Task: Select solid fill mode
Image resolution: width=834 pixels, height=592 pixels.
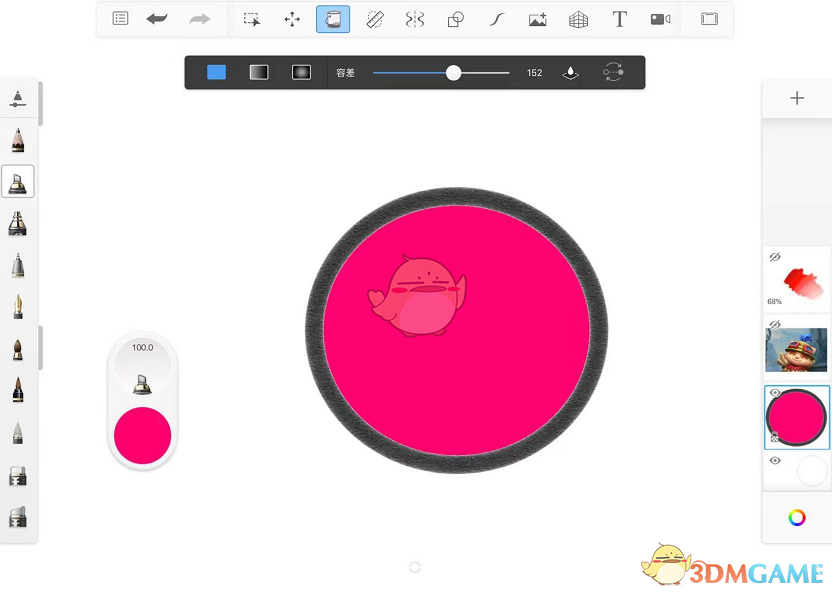Action: 217,72
